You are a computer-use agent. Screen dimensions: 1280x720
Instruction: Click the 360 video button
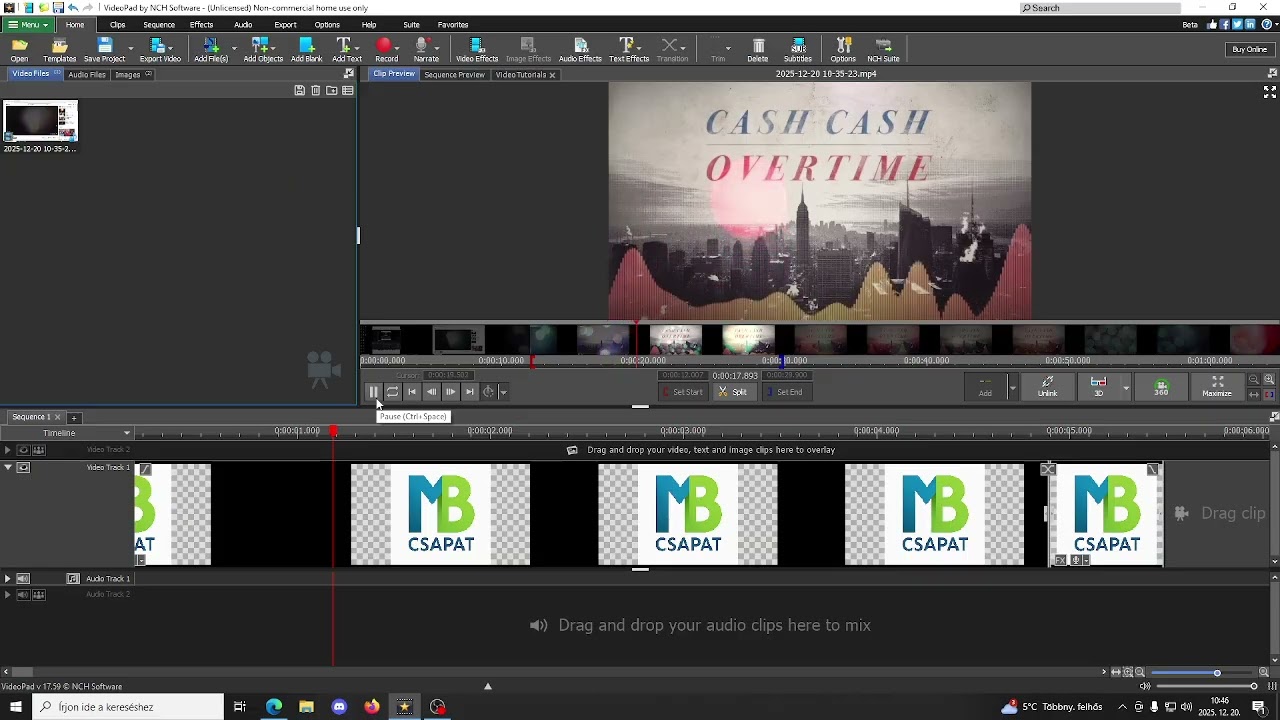tap(1161, 386)
